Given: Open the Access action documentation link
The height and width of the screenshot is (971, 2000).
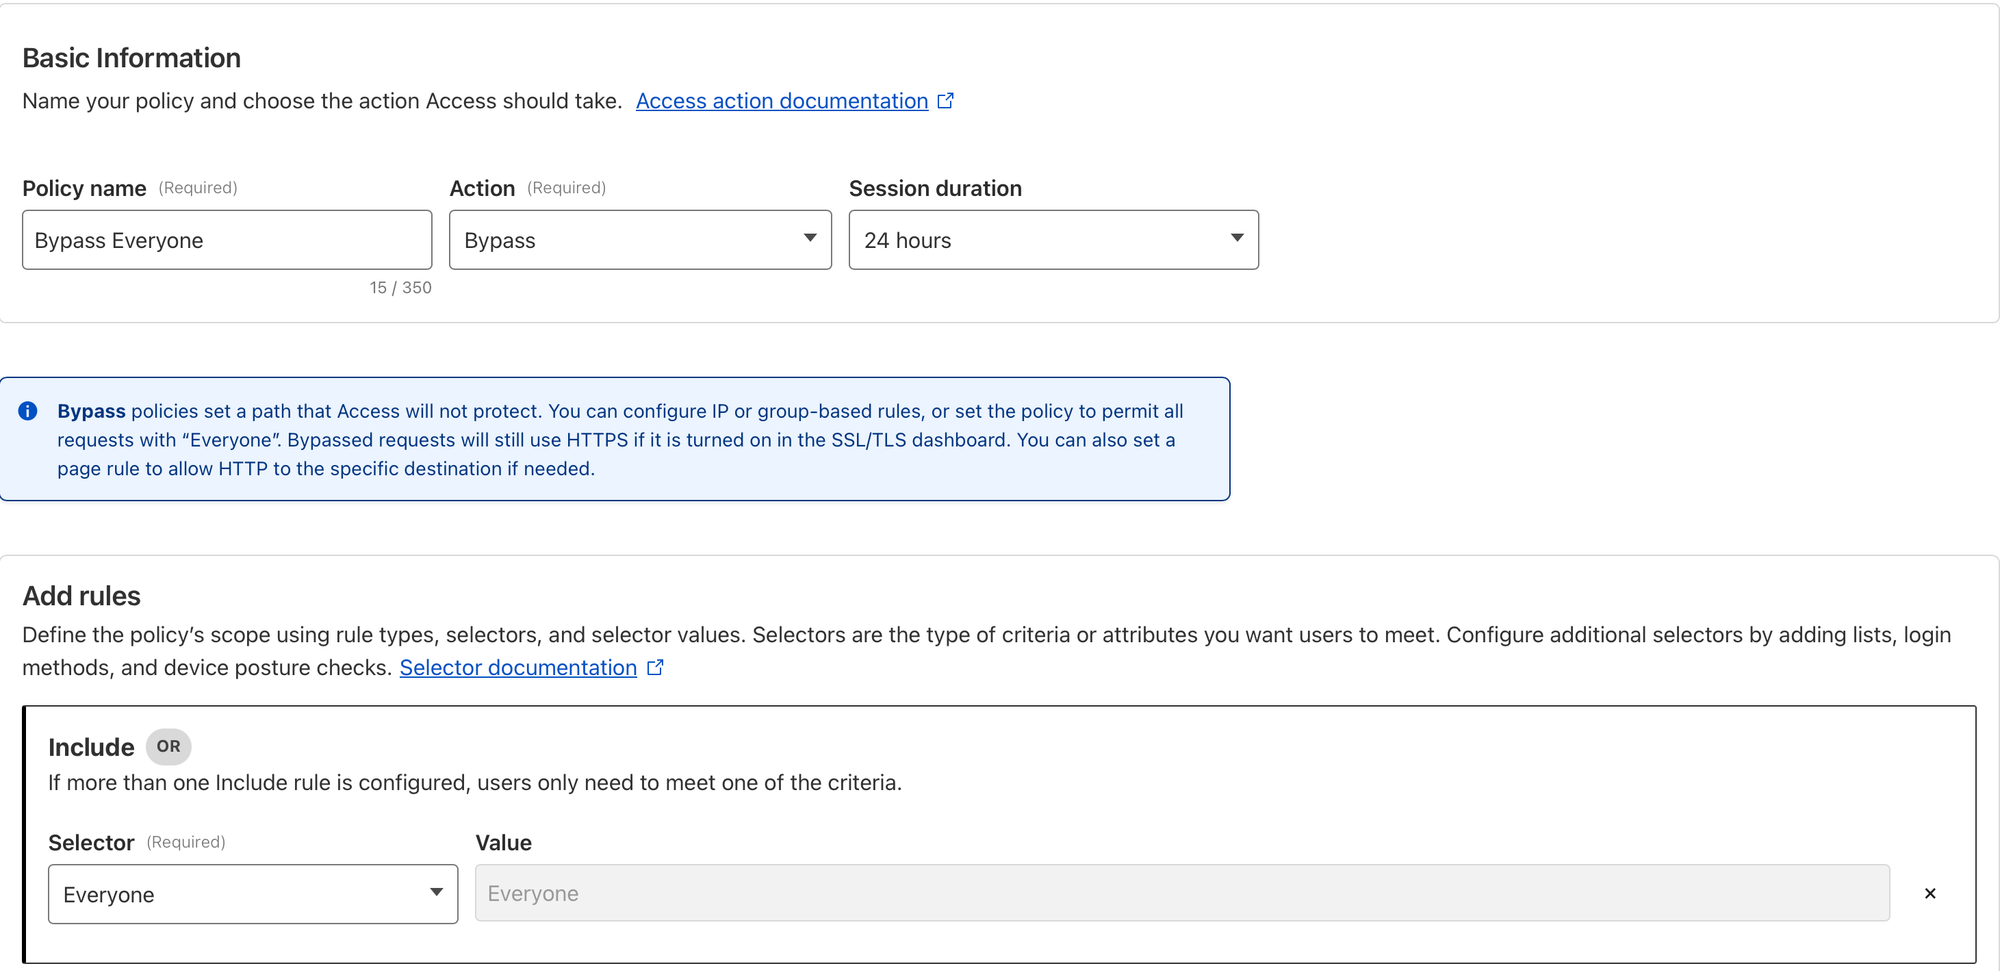Looking at the screenshot, I should pyautogui.click(x=782, y=101).
